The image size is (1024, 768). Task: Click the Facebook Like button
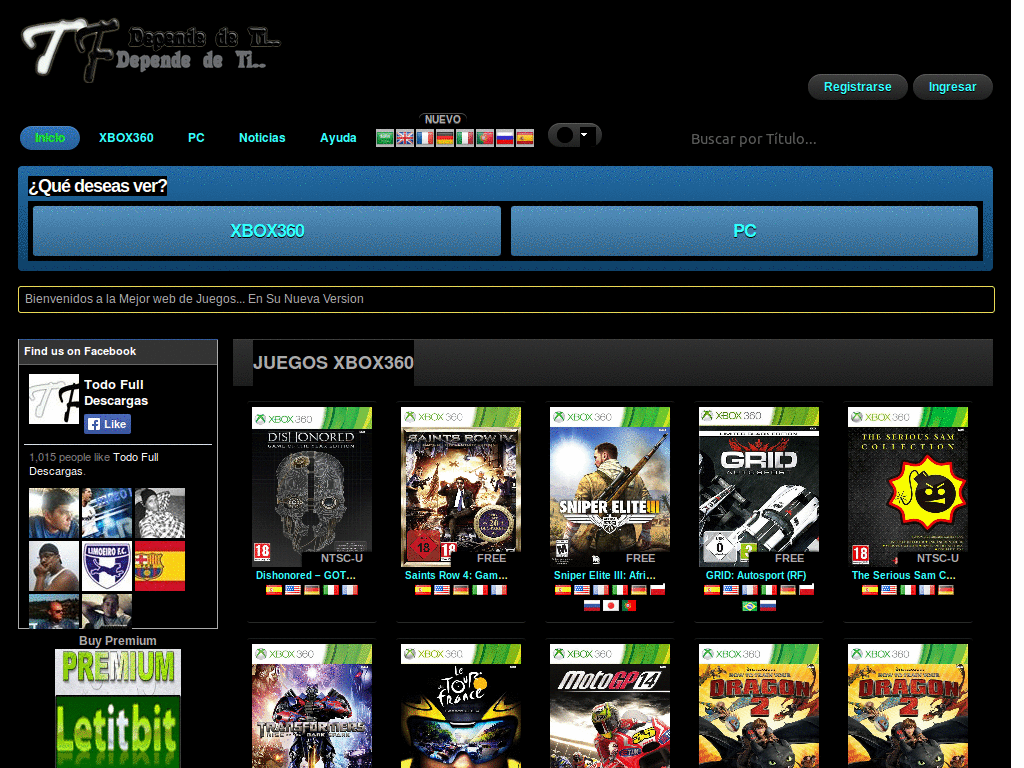107,424
